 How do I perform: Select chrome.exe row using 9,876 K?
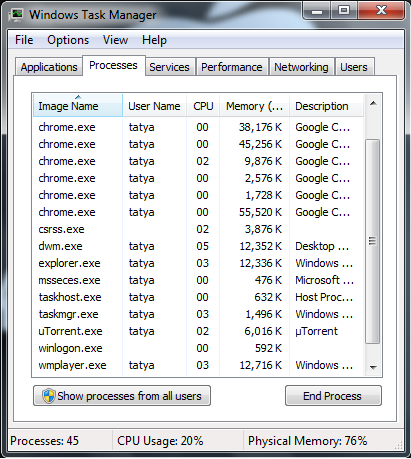click(198, 161)
